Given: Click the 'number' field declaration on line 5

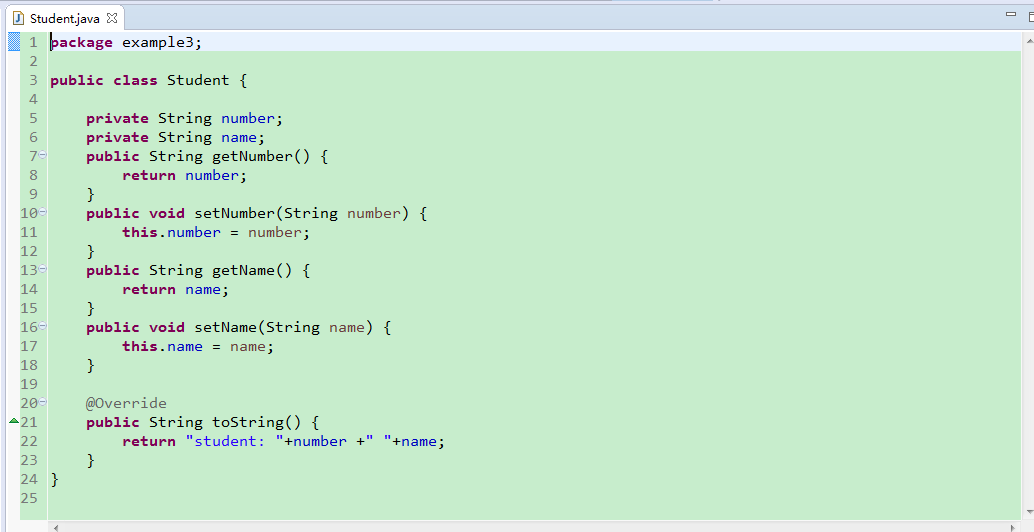Looking at the screenshot, I should (248, 119).
